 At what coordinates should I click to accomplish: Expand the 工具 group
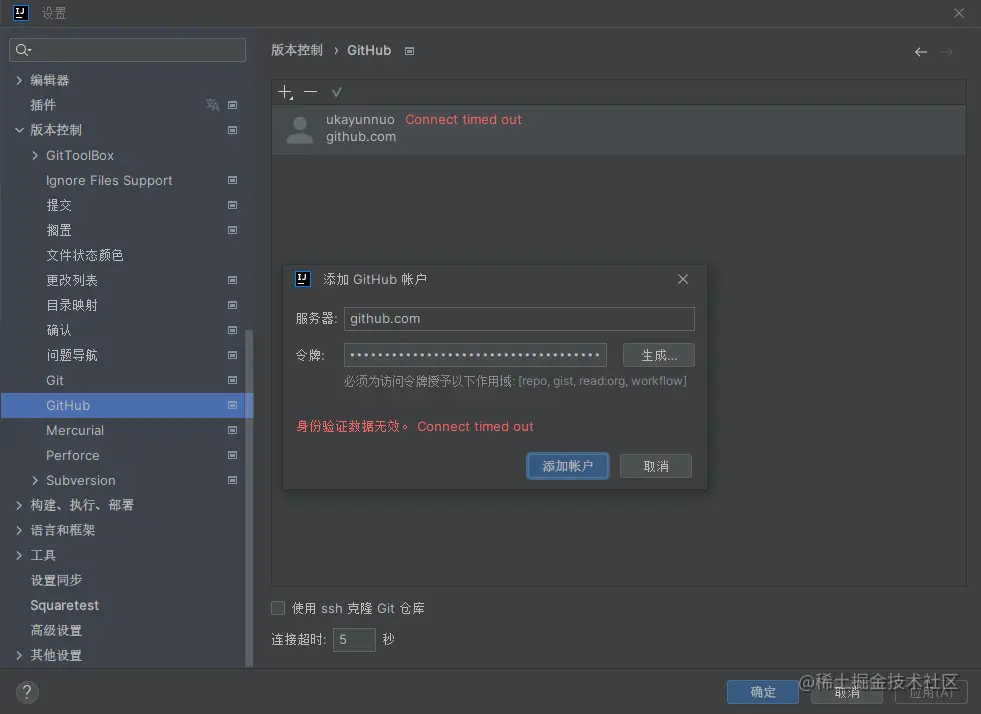[19, 556]
